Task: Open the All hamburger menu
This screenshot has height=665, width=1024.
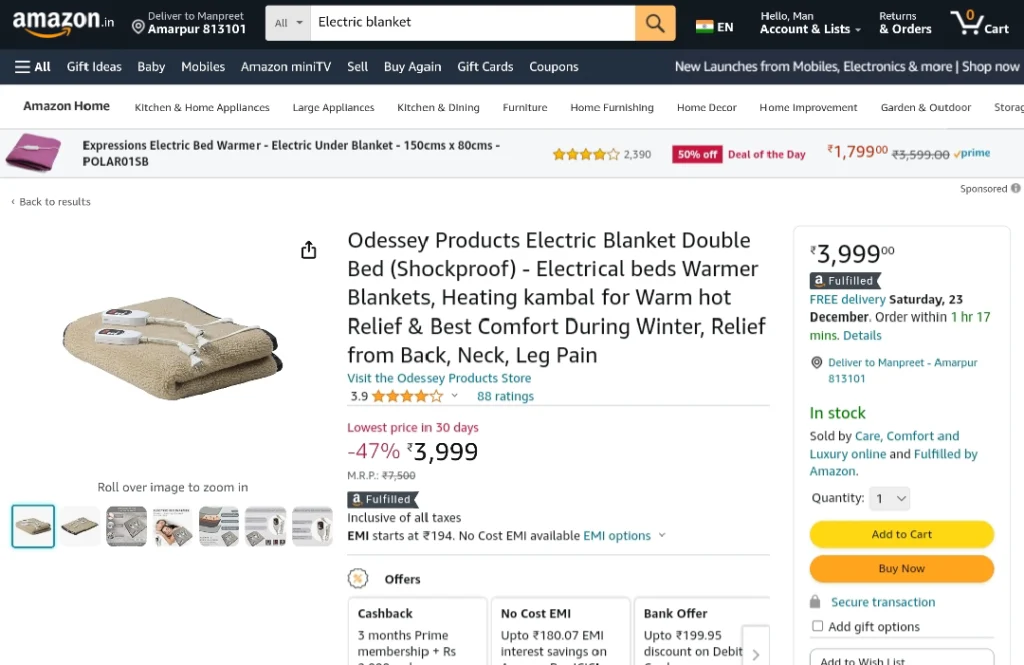Action: pos(33,67)
